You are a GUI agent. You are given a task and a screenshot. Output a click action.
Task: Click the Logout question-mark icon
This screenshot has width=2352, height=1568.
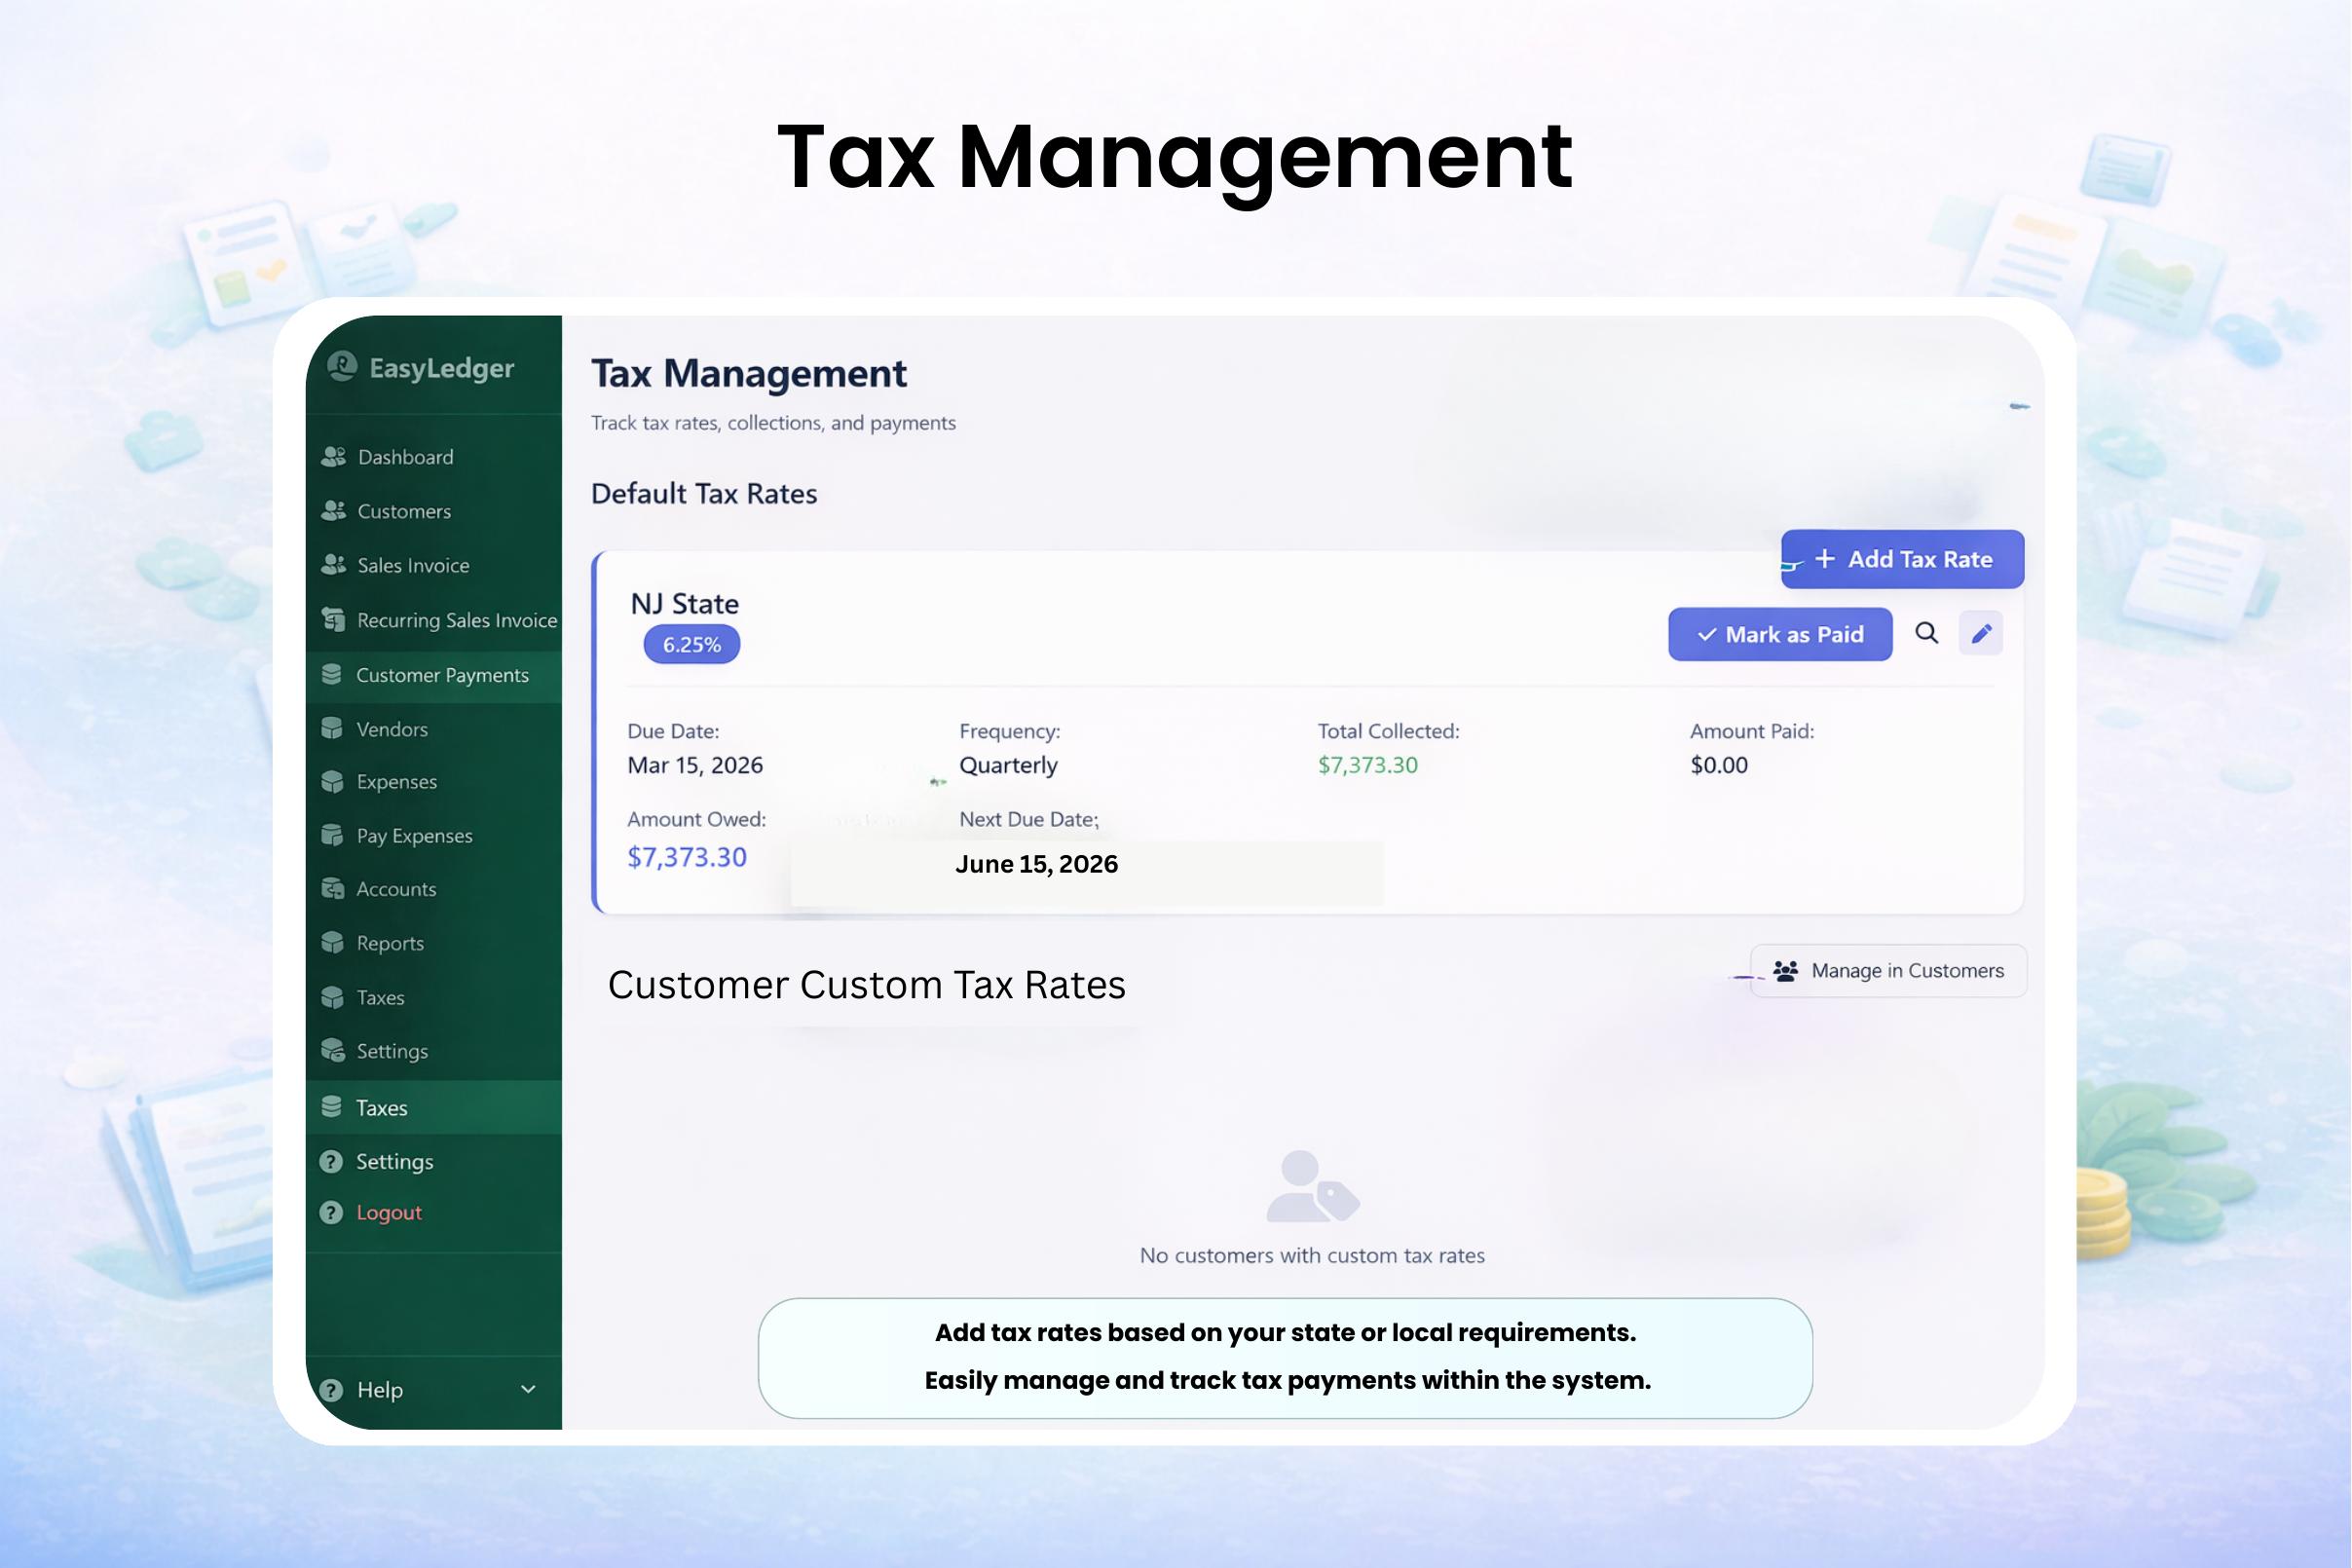[x=331, y=1213]
